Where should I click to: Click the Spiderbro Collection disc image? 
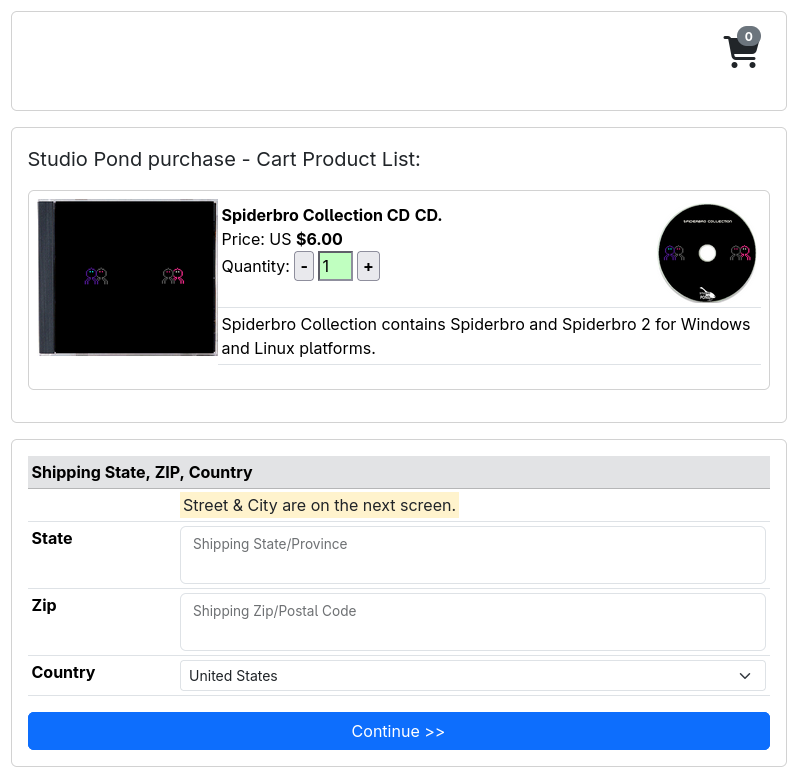(x=707, y=253)
